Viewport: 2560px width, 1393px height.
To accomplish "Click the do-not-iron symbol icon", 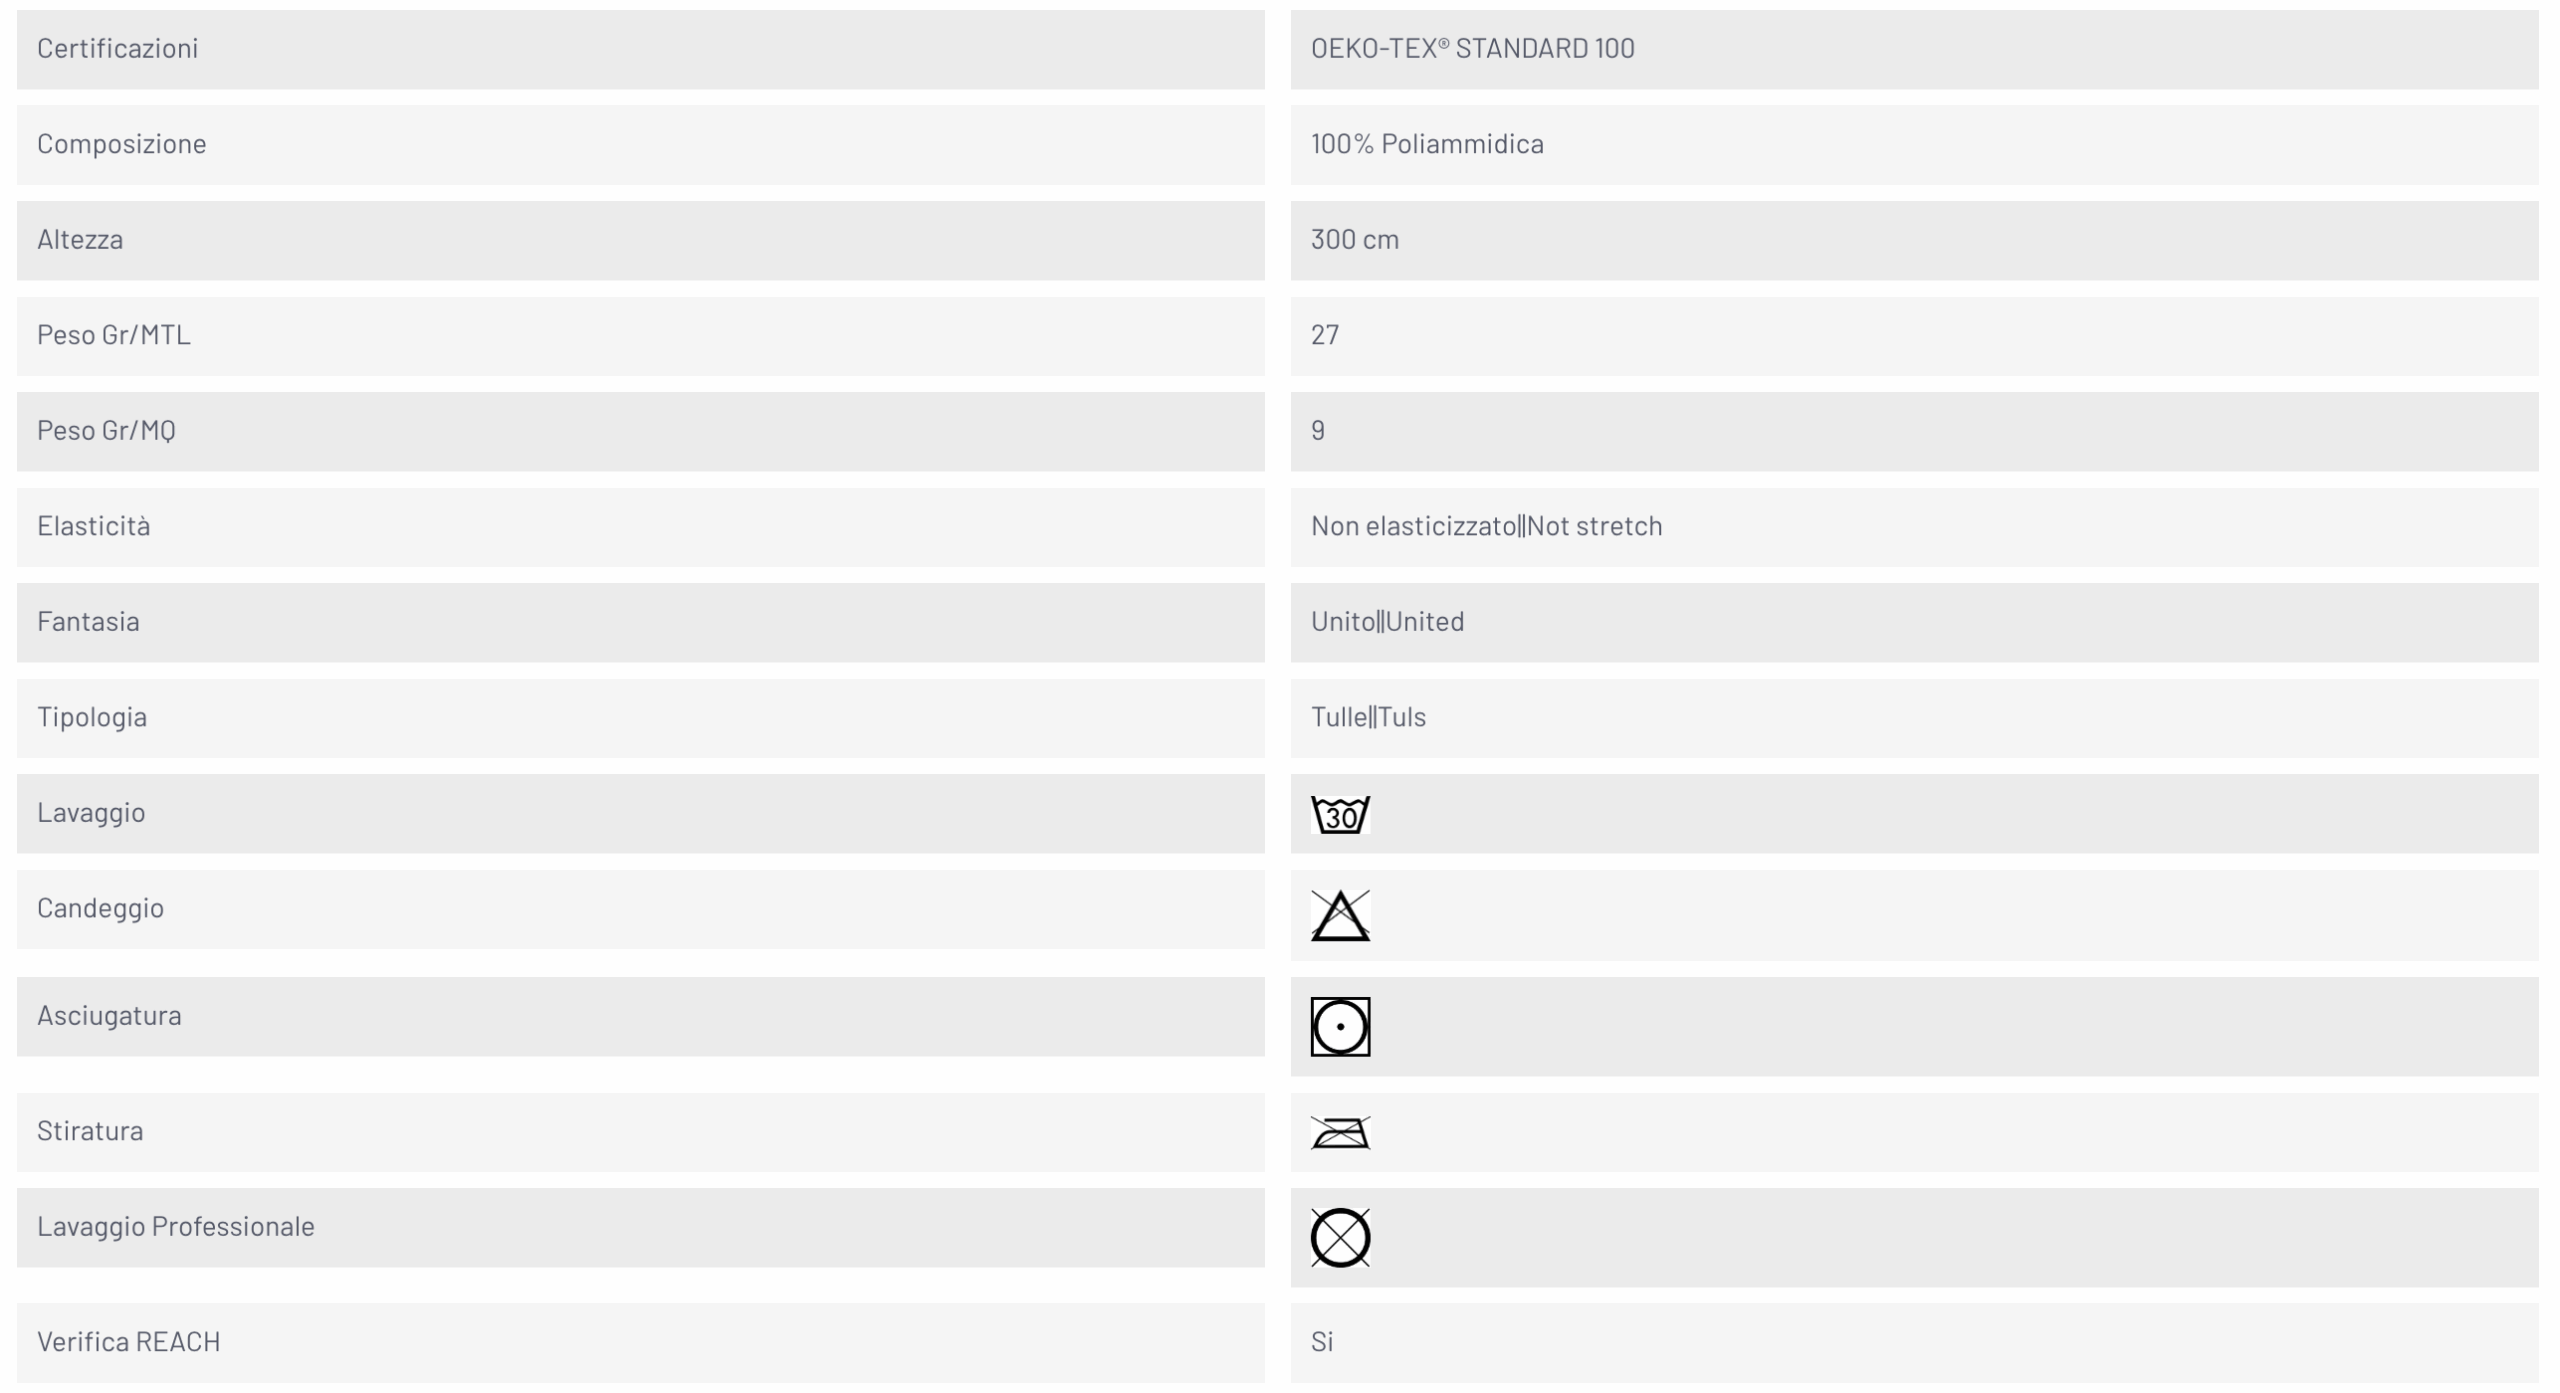I will (x=1340, y=1133).
